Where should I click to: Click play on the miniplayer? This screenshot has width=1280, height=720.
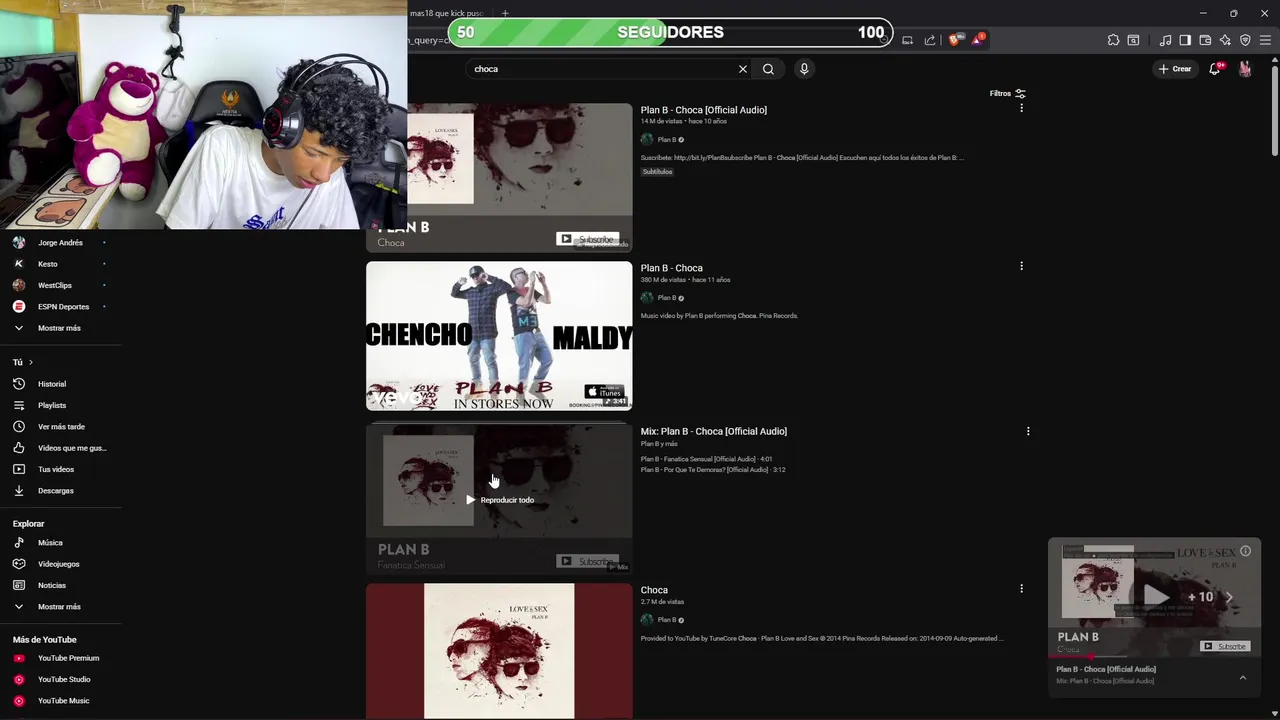click(x=1155, y=597)
